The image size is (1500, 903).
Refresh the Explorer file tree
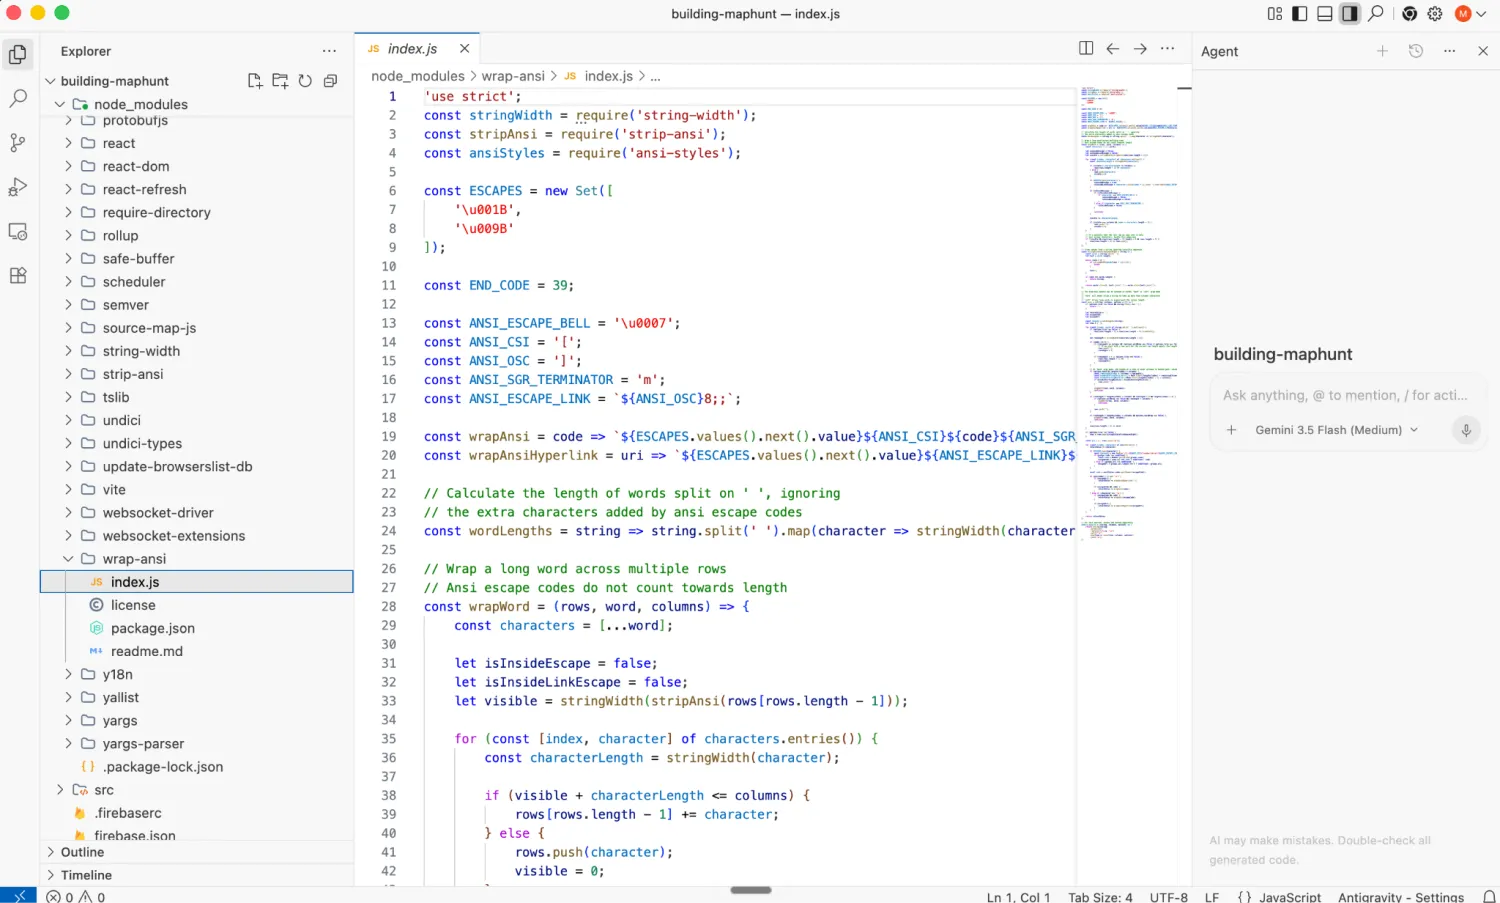point(305,81)
